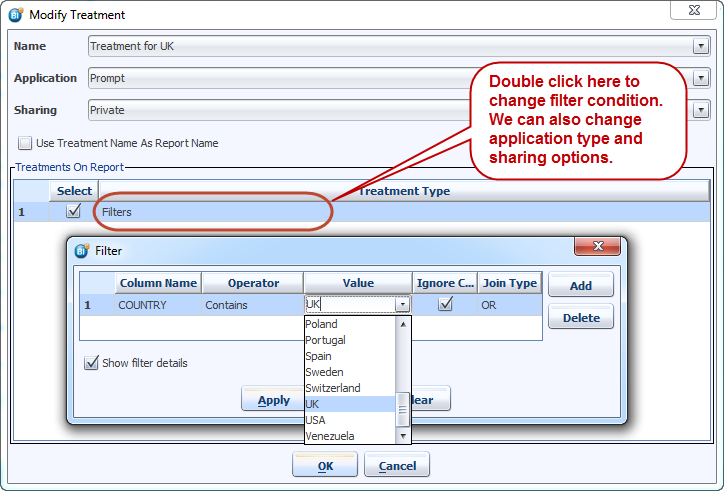This screenshot has height=491, width=724.
Task: Choose Switzerland in the dropdown list
Action: pyautogui.click(x=333, y=388)
